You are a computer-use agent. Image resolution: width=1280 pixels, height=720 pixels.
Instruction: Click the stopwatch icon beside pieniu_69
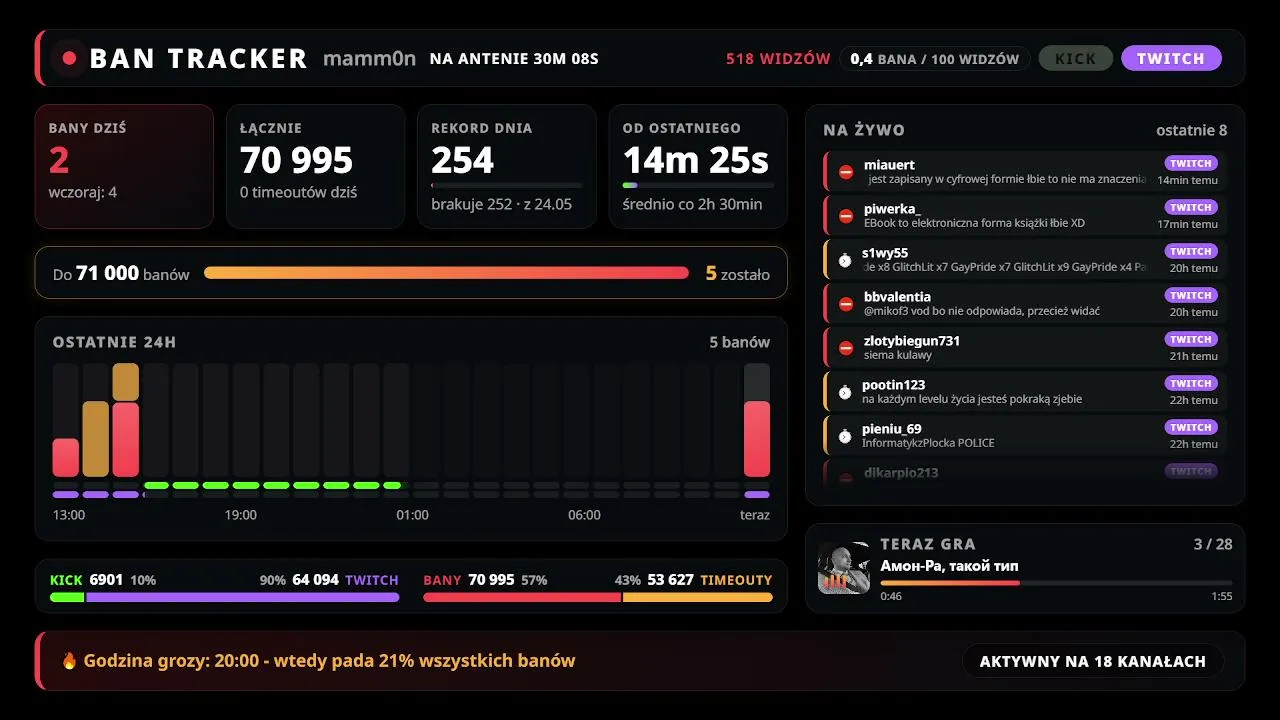(845, 436)
